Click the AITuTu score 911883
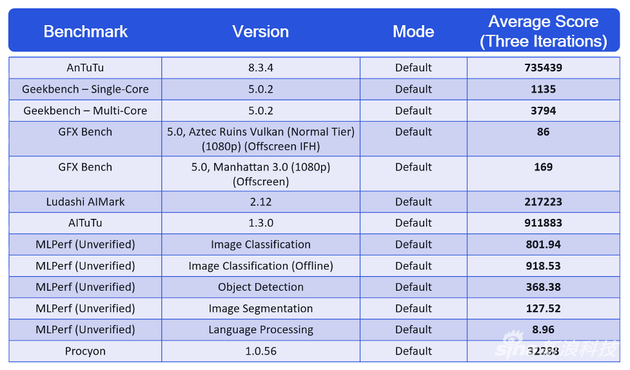 pos(543,223)
